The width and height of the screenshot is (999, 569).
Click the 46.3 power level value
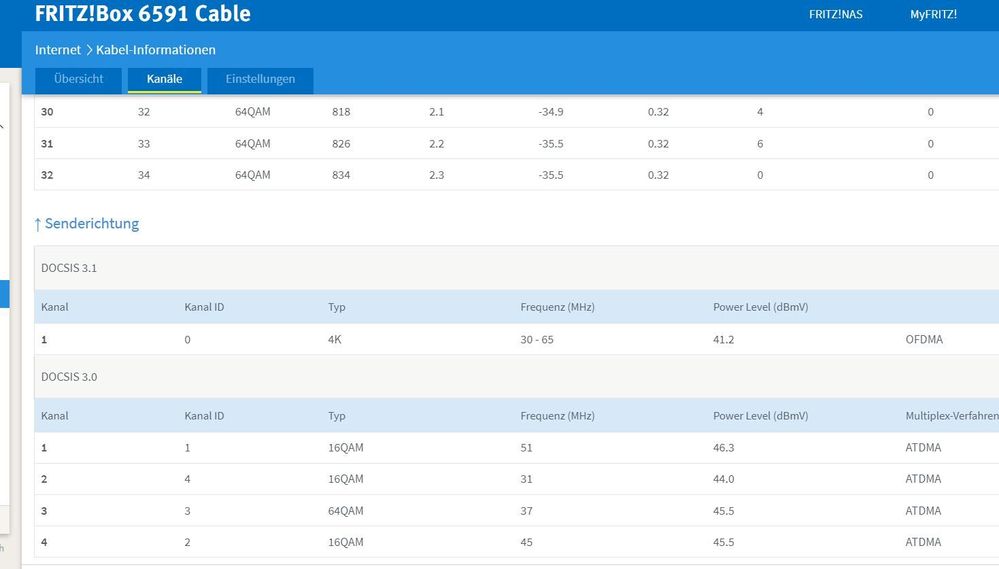[724, 448]
